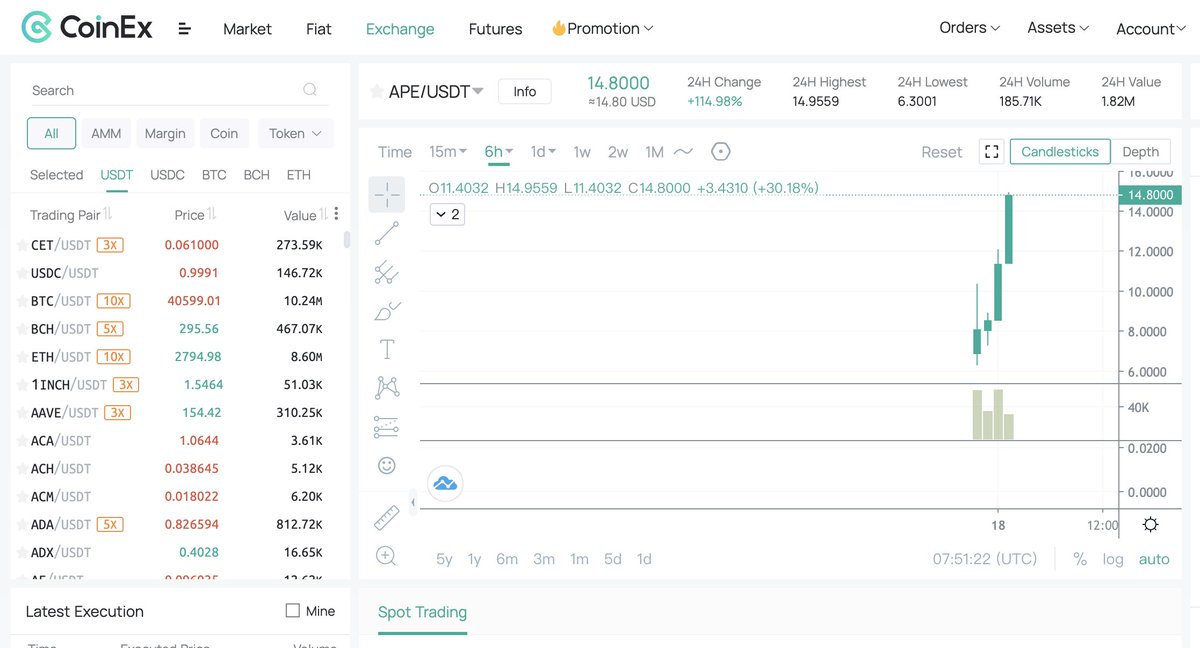1200x648 pixels.
Task: Open the emoji icons tool
Action: click(387, 465)
